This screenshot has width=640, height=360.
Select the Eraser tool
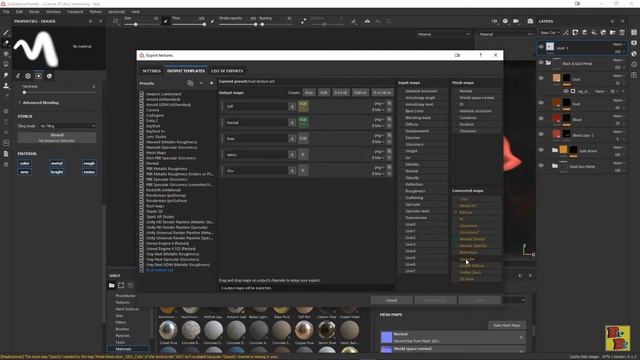point(6,43)
